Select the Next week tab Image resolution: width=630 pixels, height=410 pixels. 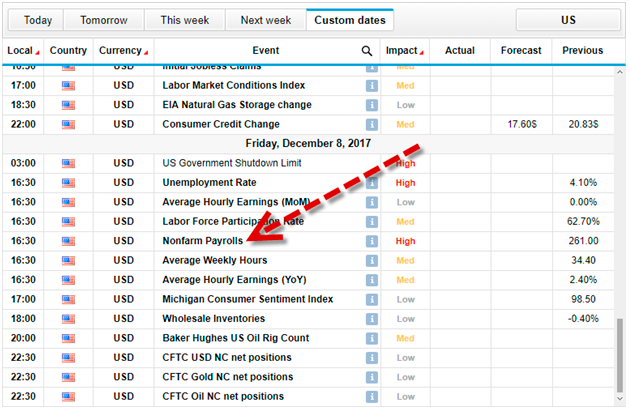point(266,20)
